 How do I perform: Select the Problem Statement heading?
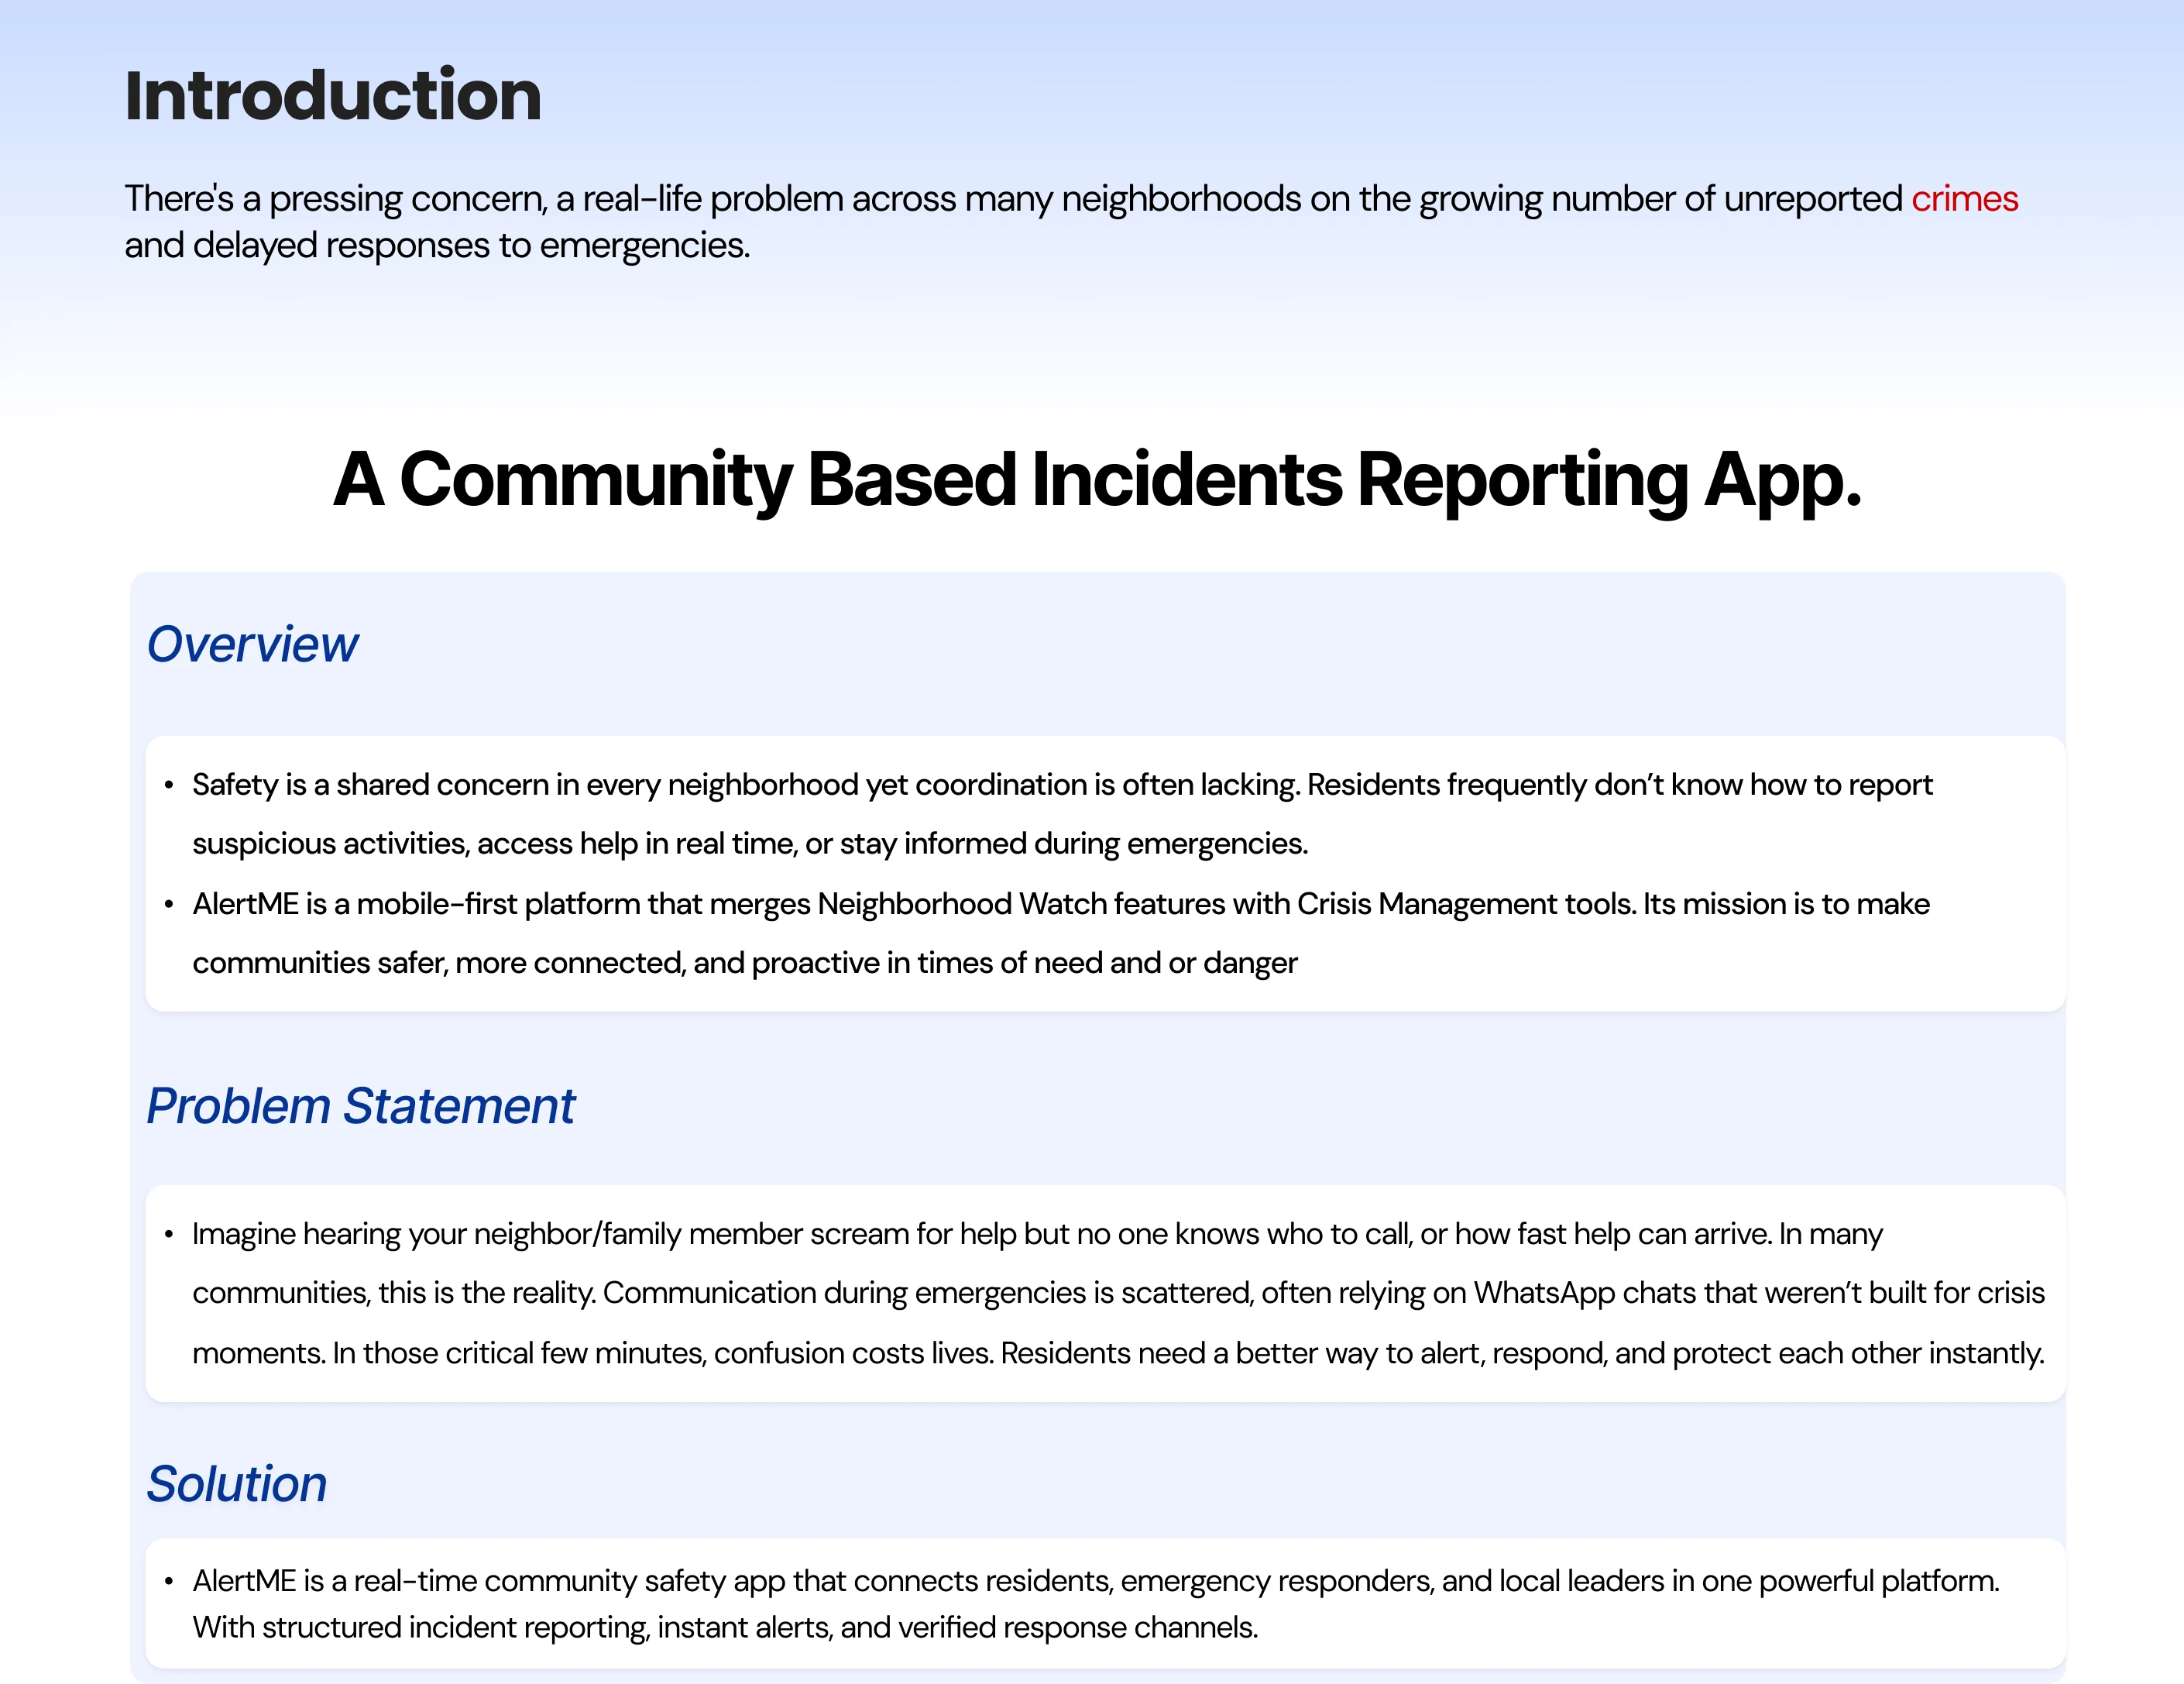coord(360,1106)
